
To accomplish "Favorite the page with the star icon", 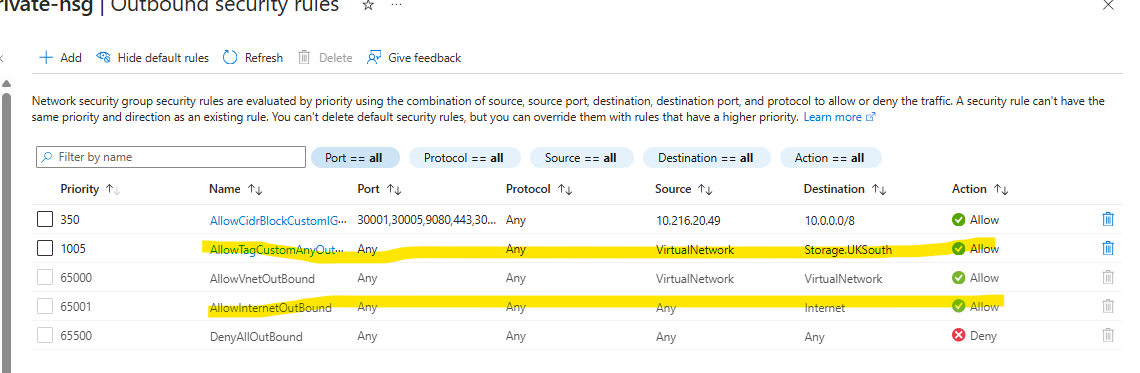I will pyautogui.click(x=368, y=6).
